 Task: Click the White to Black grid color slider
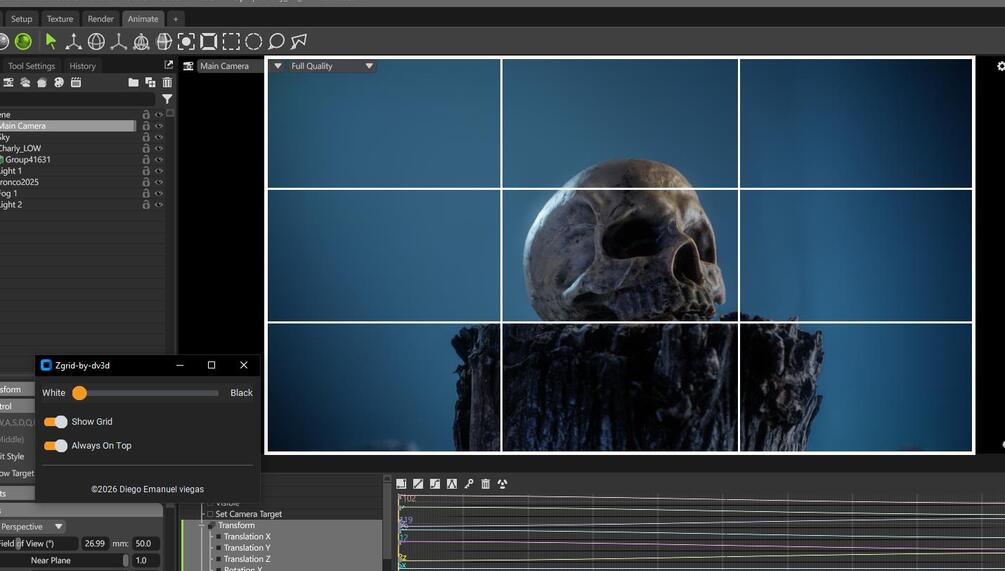(x=147, y=393)
